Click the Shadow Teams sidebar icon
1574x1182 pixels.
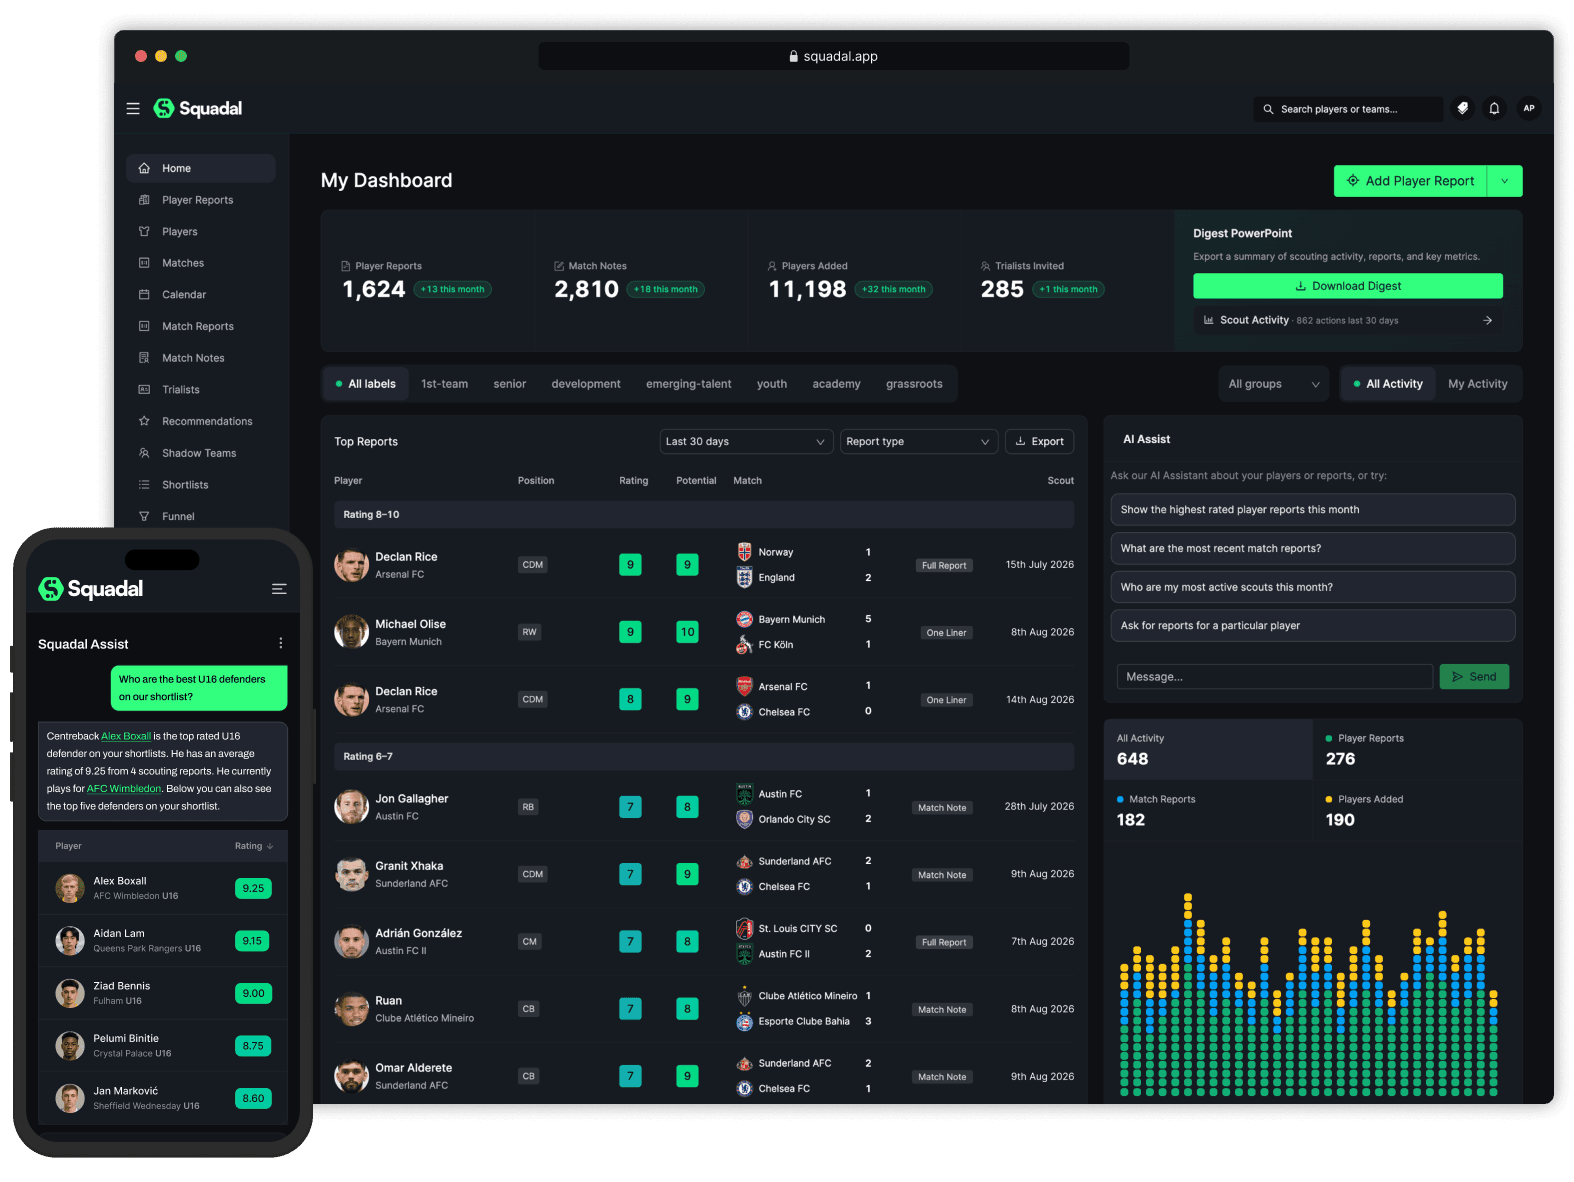144,453
